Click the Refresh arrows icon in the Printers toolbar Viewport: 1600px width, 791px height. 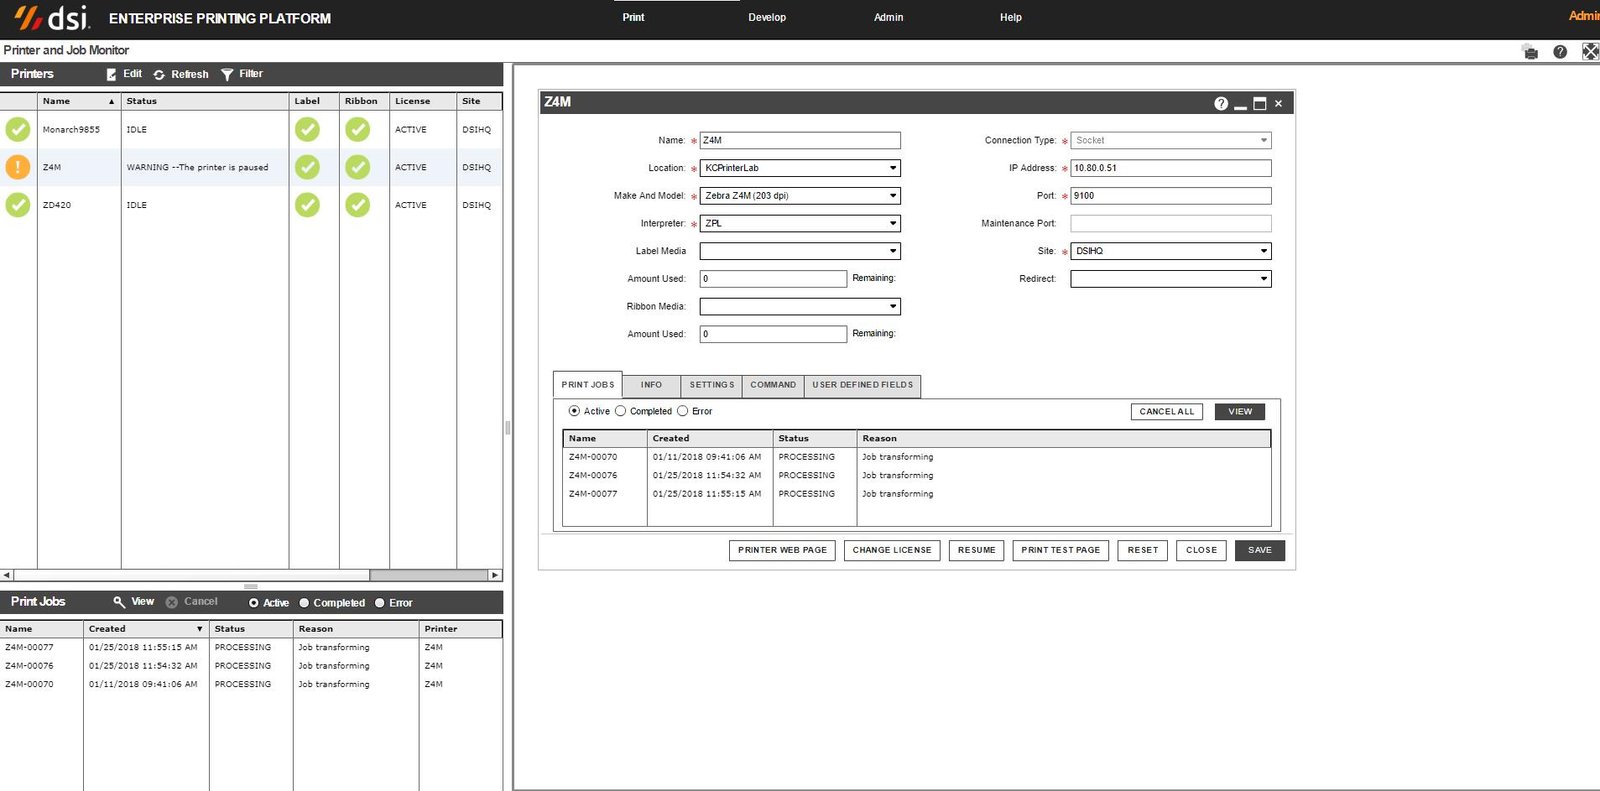pyautogui.click(x=159, y=74)
